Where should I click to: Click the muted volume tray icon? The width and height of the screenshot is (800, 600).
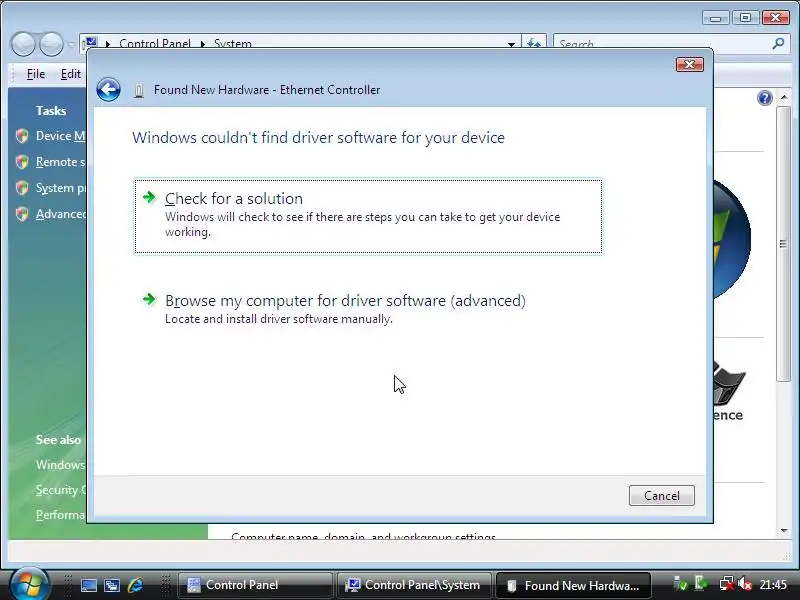click(745, 584)
